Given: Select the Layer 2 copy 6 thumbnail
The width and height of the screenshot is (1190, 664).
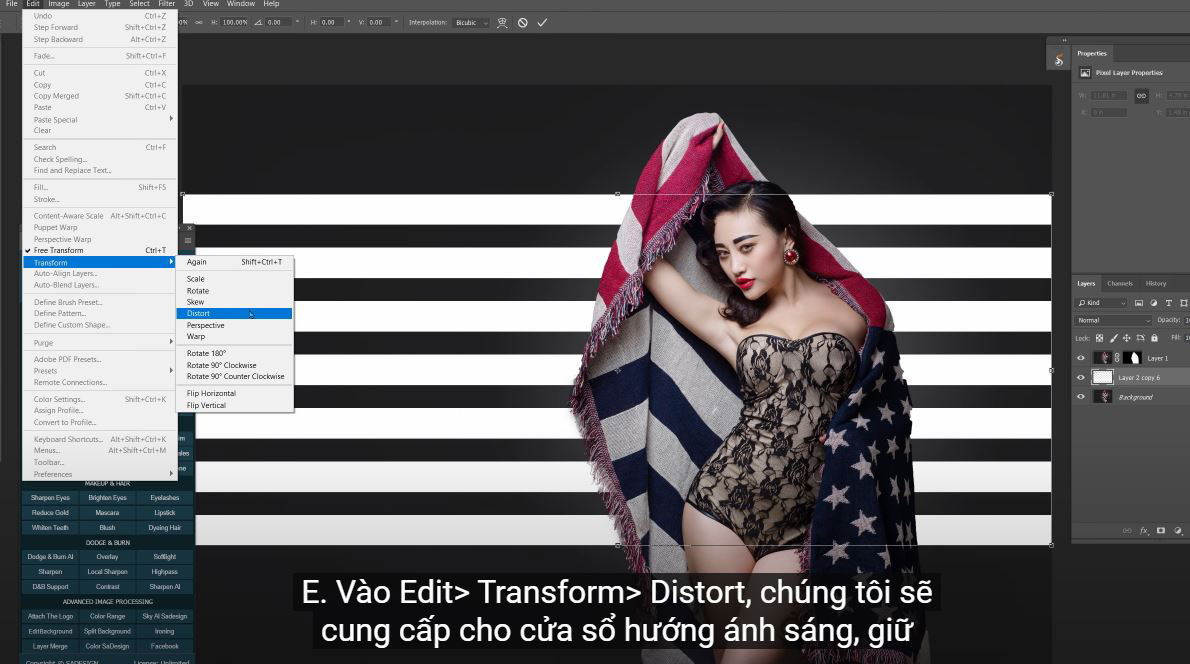Looking at the screenshot, I should tap(1102, 377).
